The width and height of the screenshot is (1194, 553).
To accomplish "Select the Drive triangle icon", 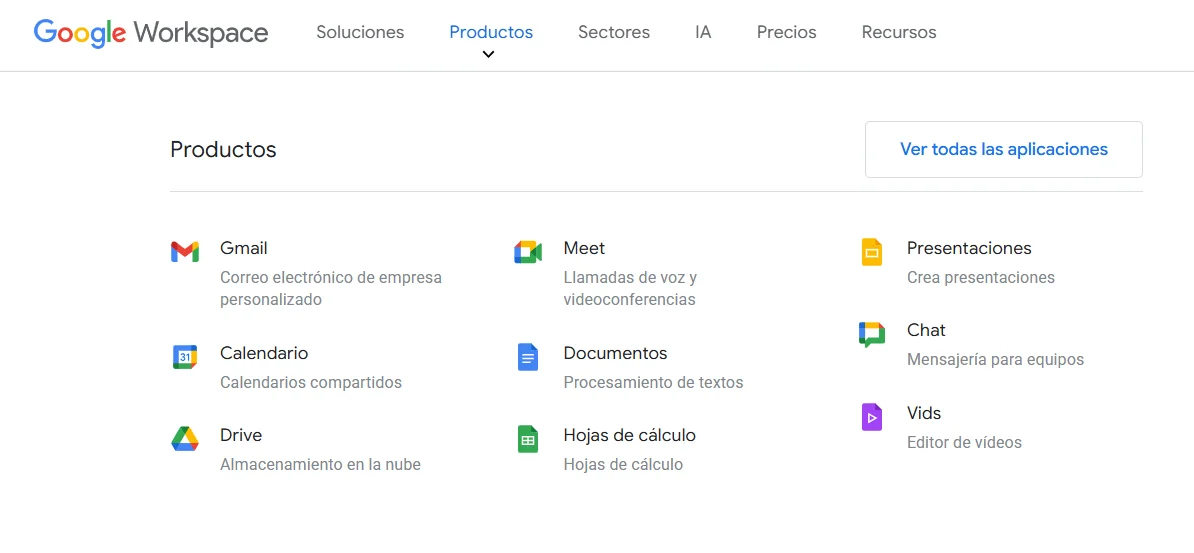I will point(185,439).
